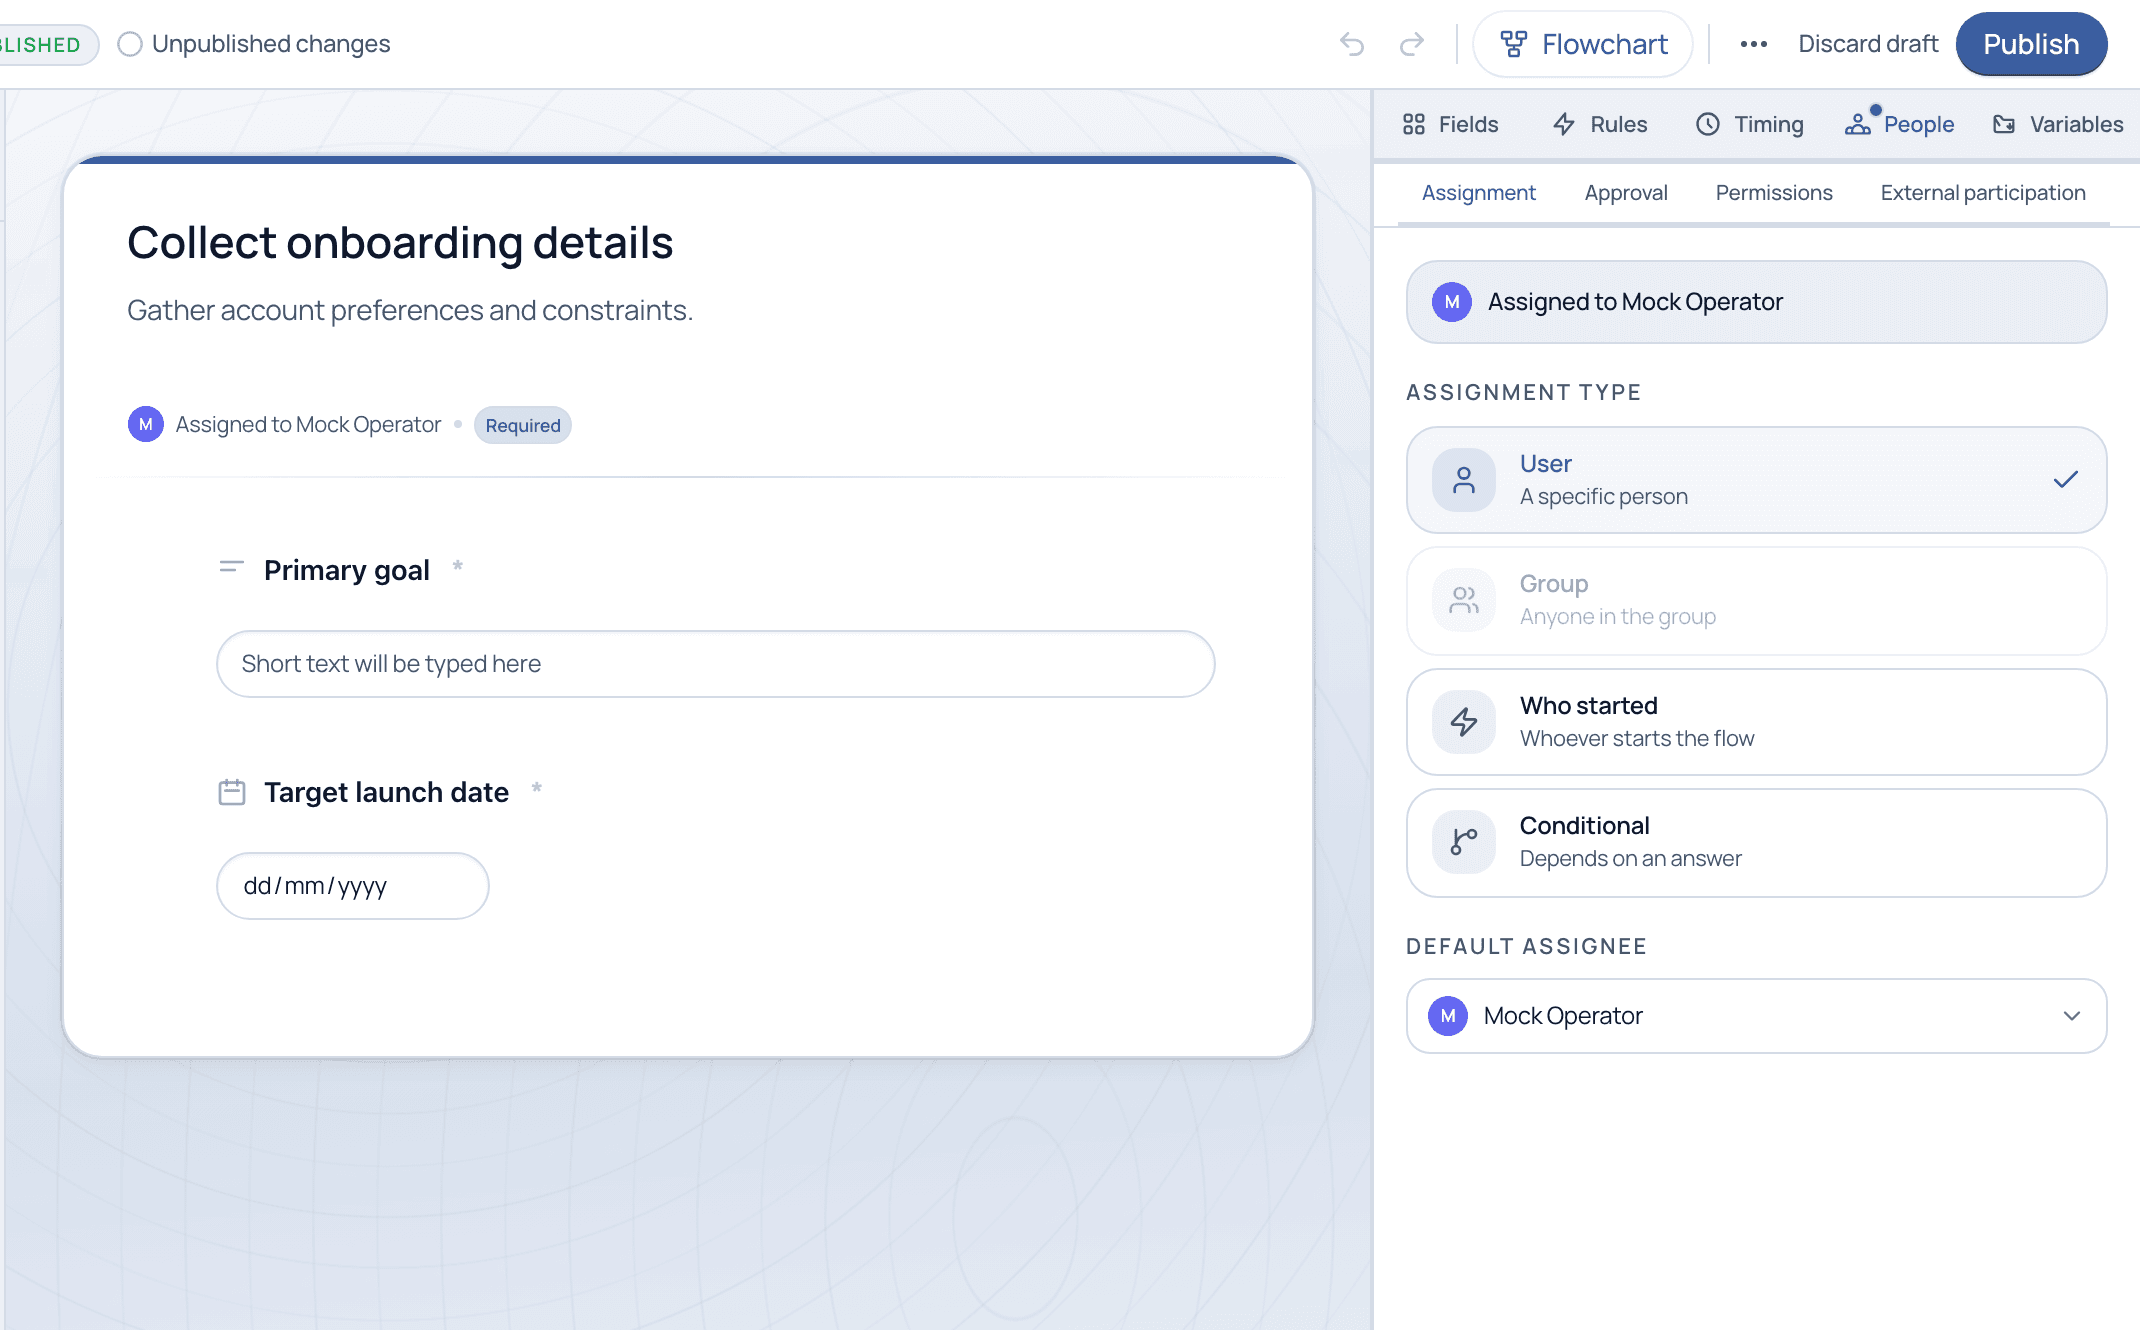The height and width of the screenshot is (1330, 2140).
Task: Open the Permissions sub-tab
Action: (x=1774, y=192)
